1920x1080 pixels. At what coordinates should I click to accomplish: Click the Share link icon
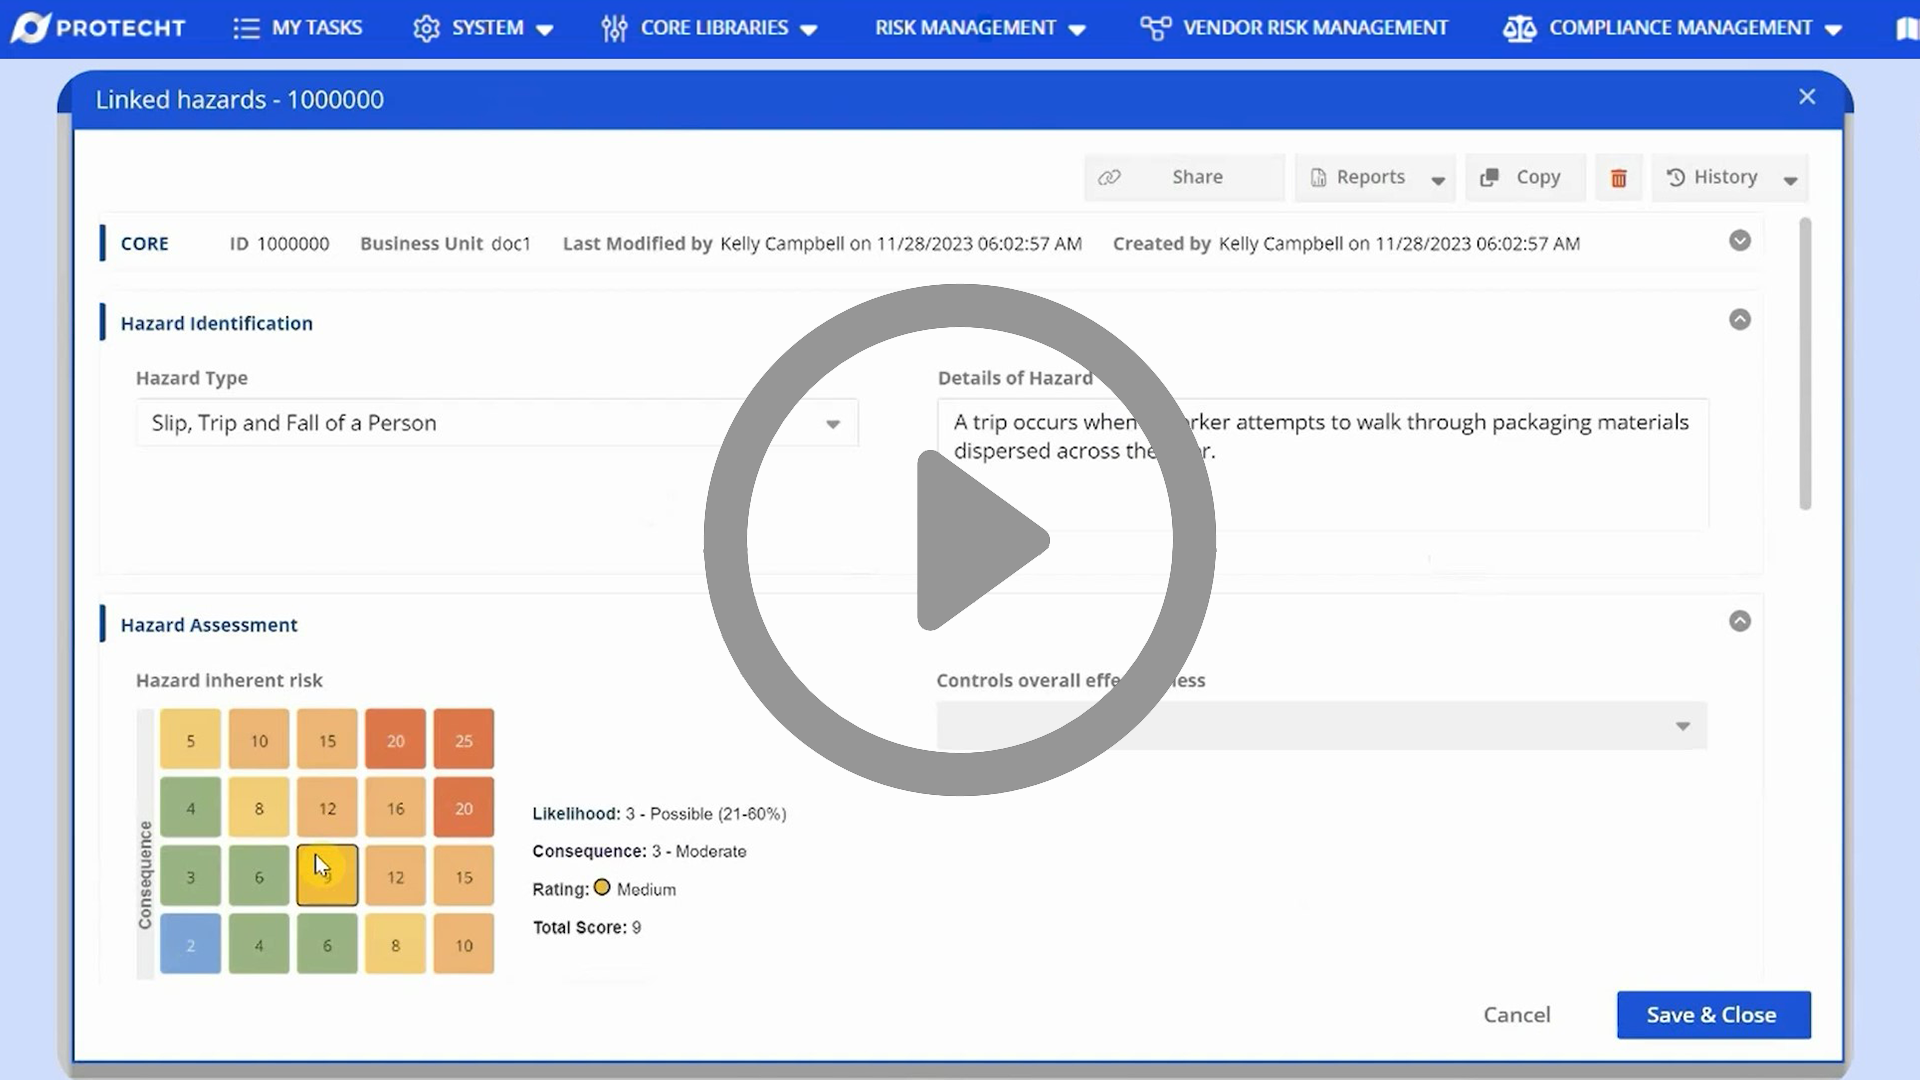click(x=1111, y=177)
